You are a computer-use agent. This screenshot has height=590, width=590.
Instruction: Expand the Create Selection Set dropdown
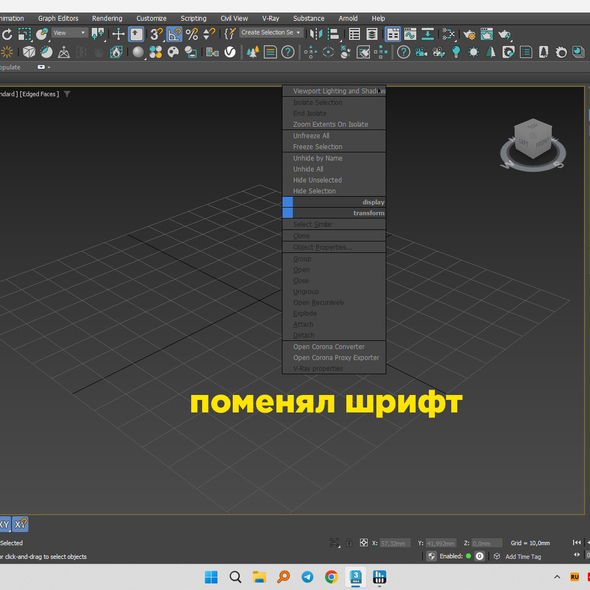(x=271, y=33)
